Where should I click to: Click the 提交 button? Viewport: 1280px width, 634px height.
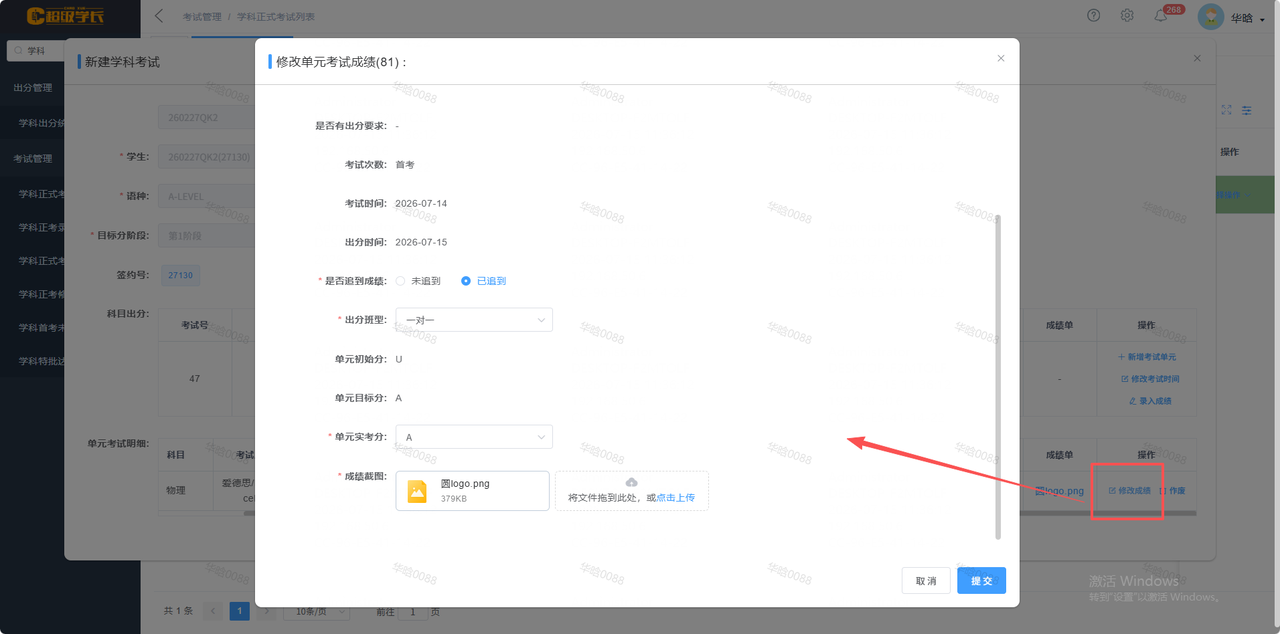pyautogui.click(x=981, y=581)
